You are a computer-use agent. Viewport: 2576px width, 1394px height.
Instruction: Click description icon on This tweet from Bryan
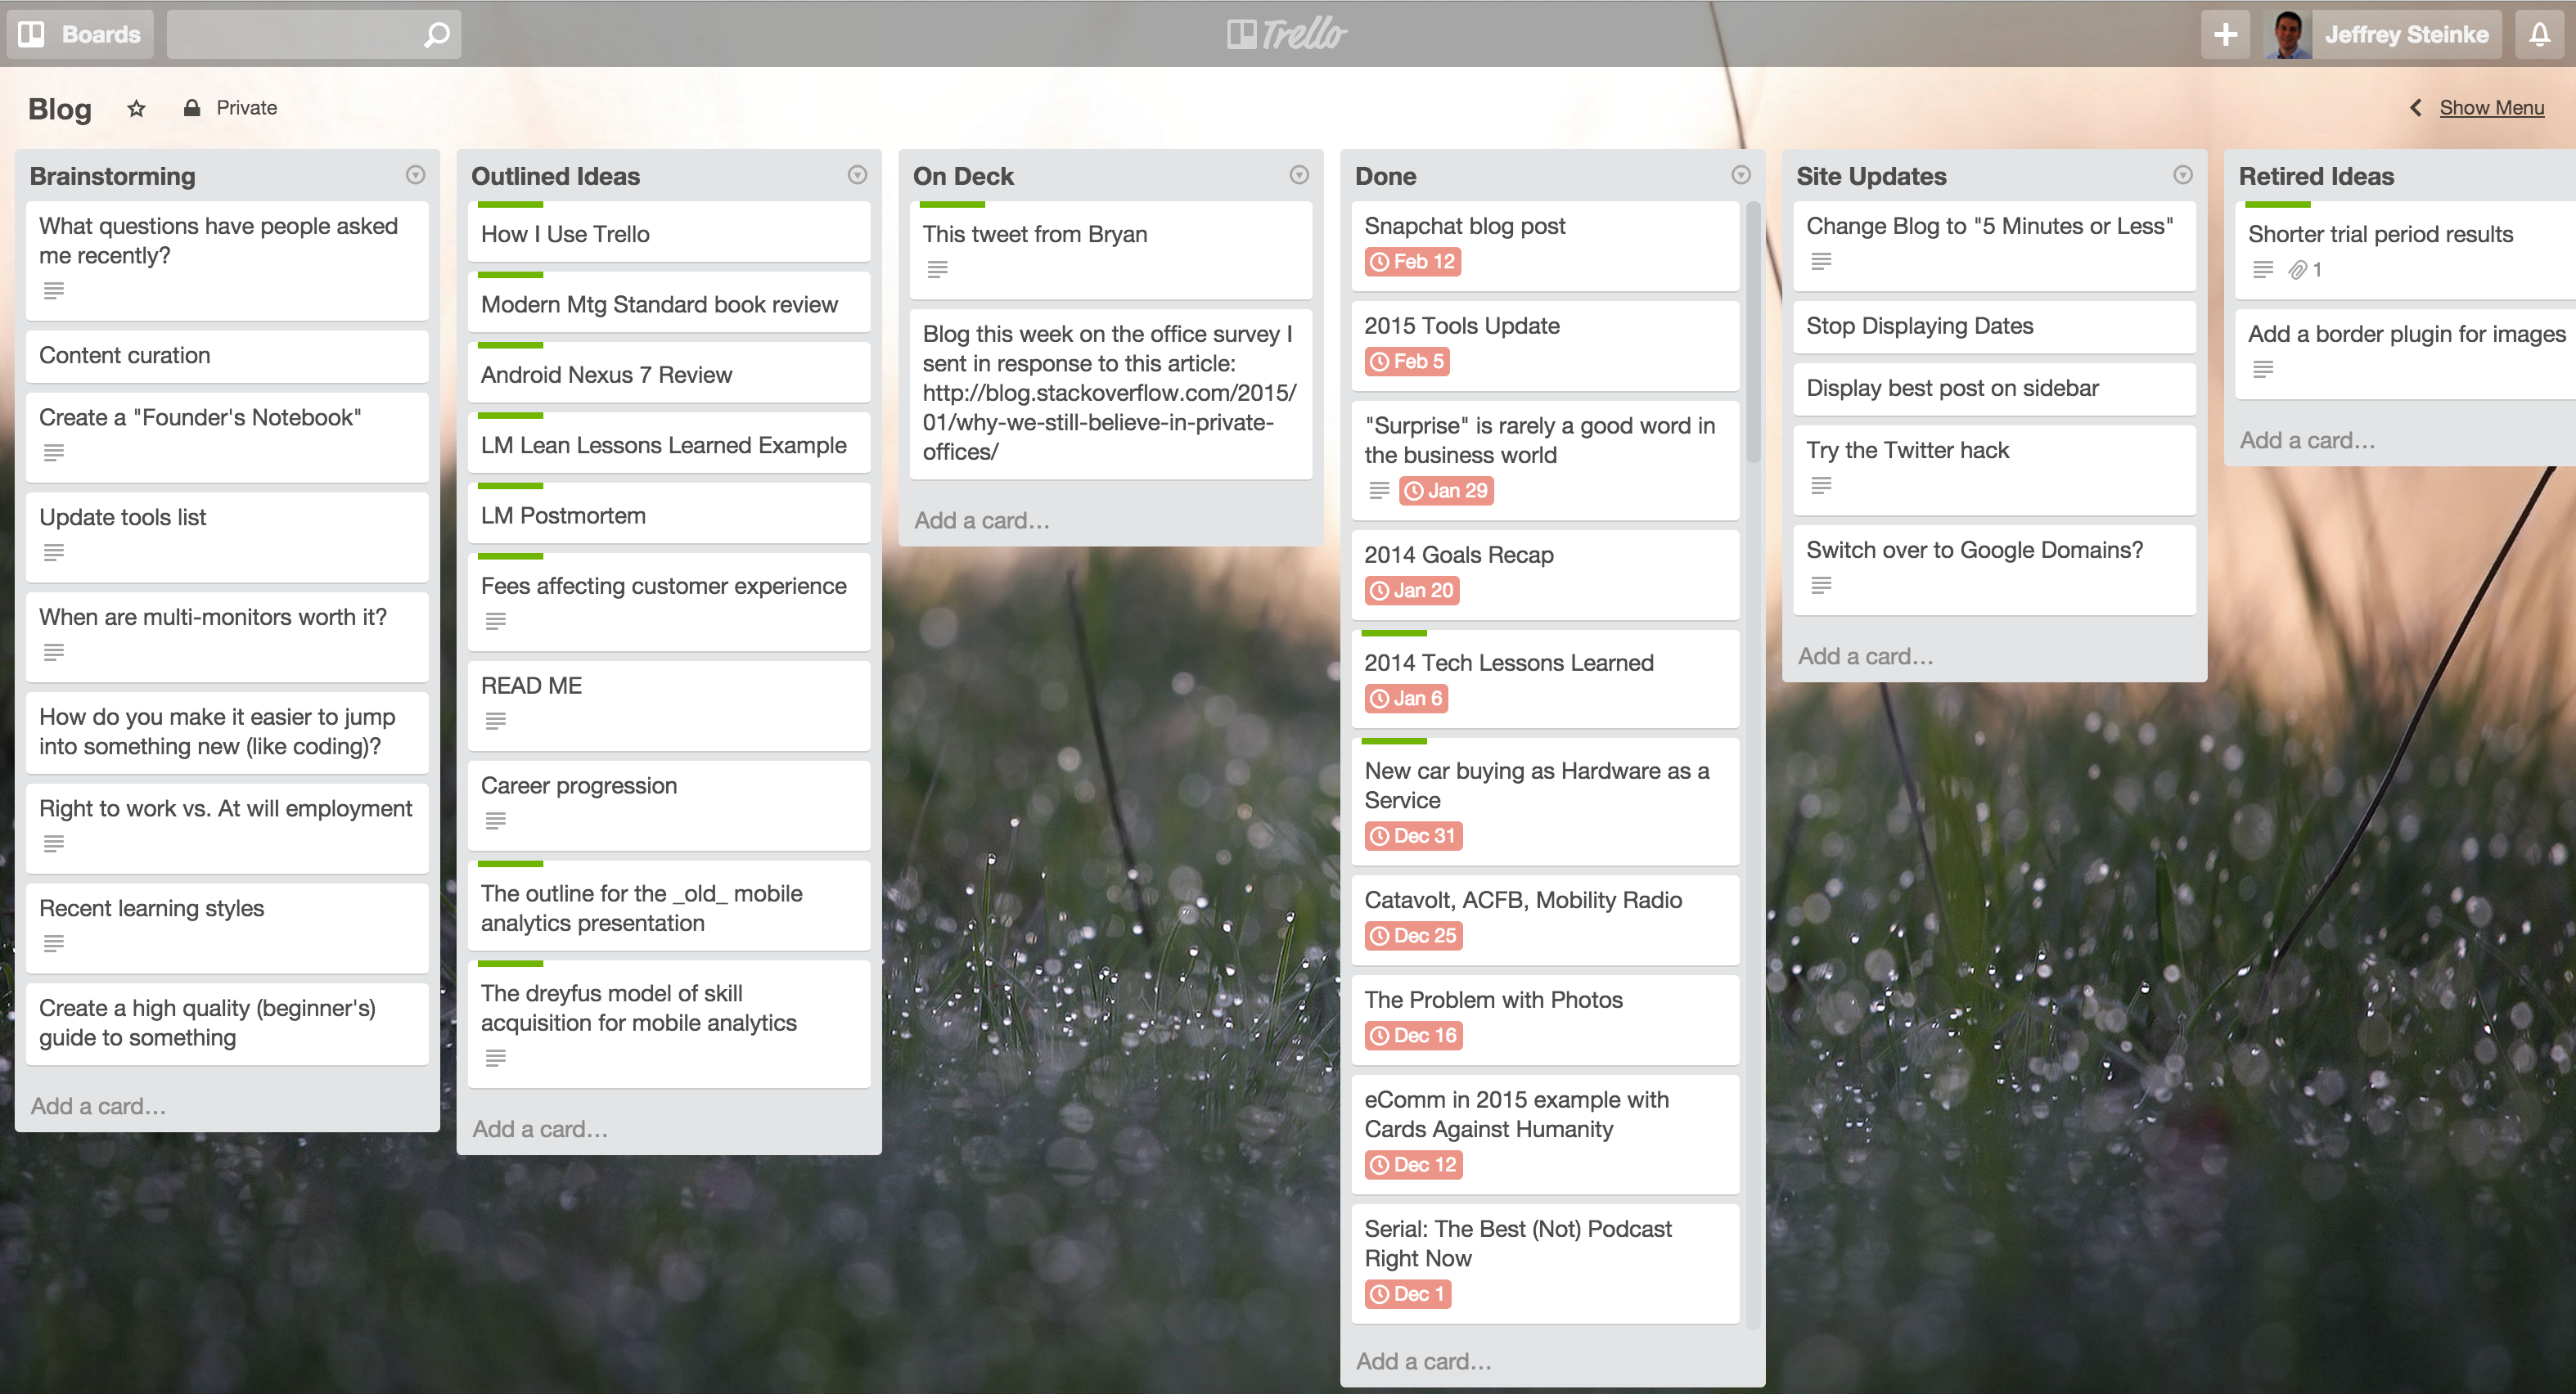point(937,270)
